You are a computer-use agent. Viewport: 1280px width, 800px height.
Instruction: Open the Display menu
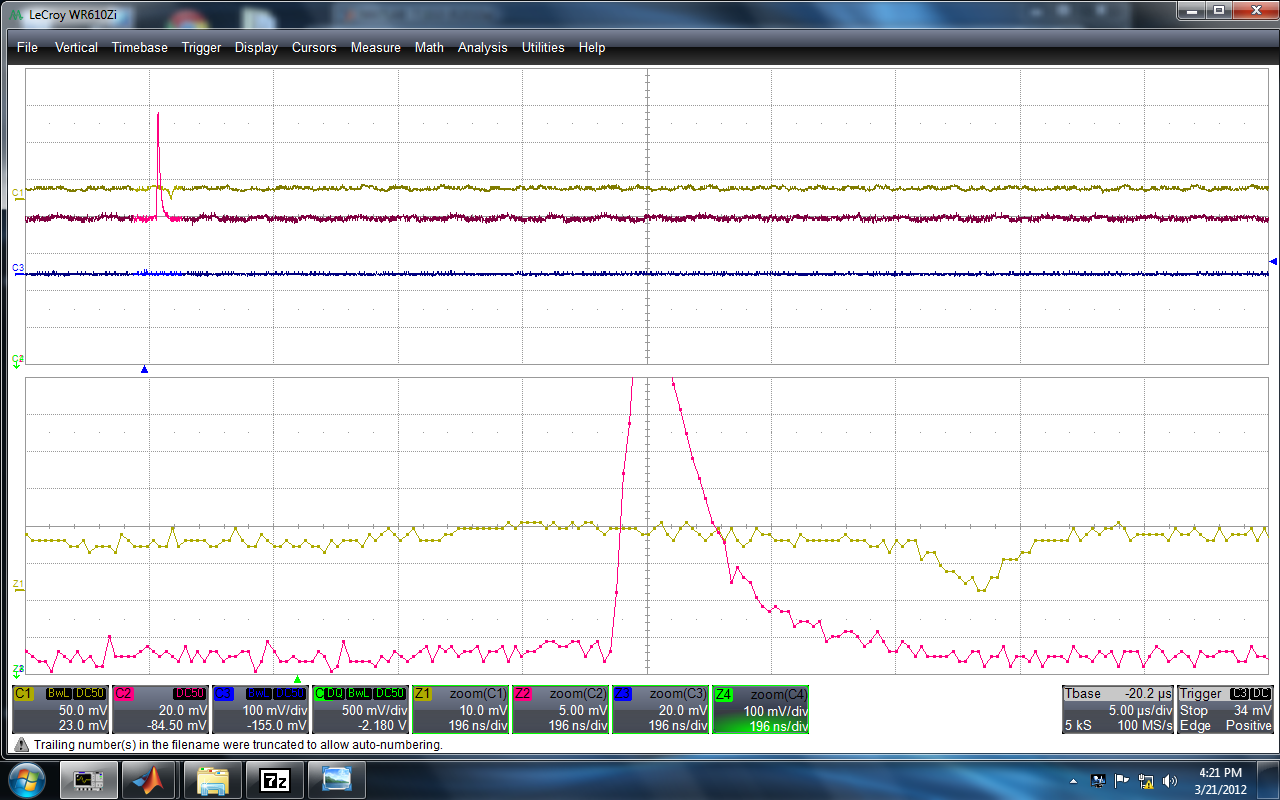pos(256,47)
